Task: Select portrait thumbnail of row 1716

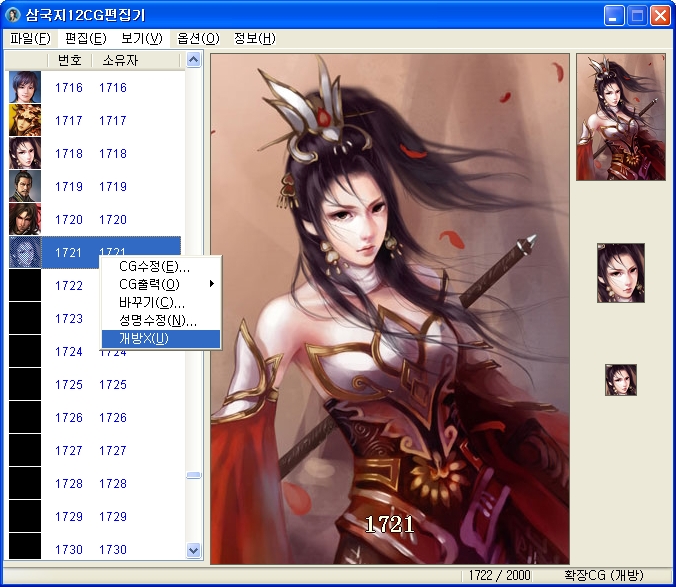Action: pos(25,87)
